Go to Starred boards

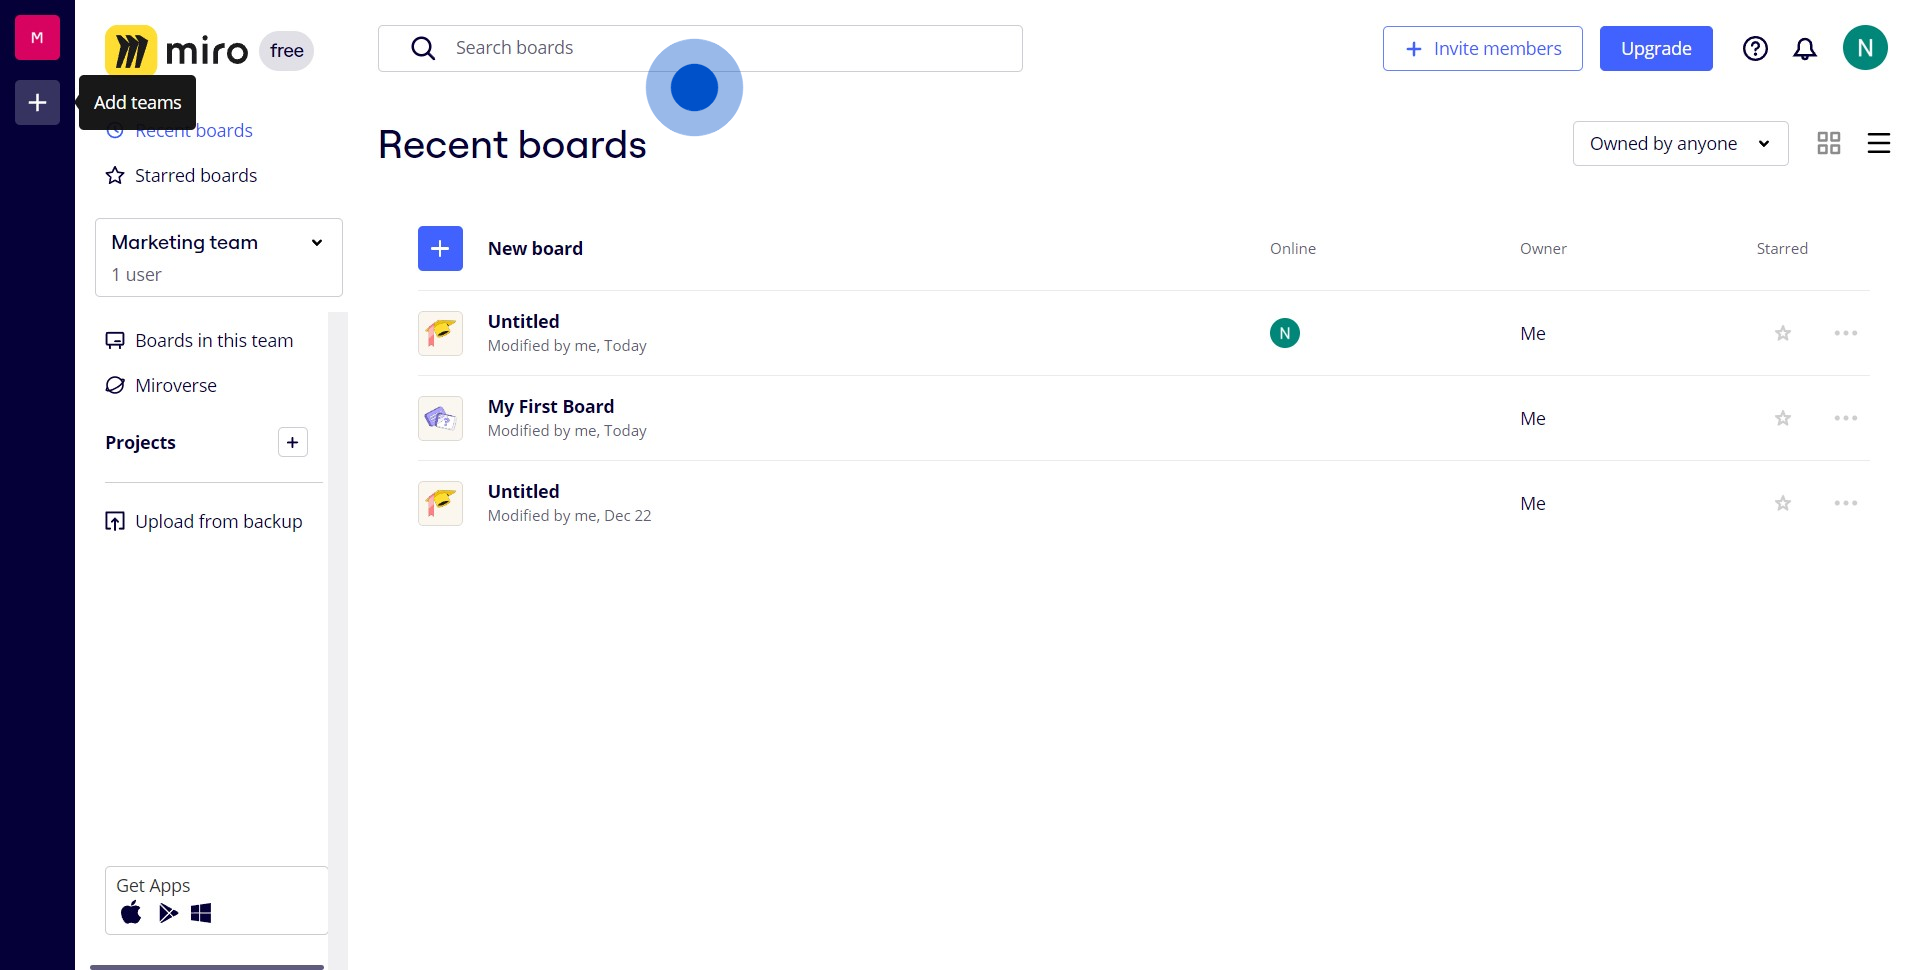[195, 176]
